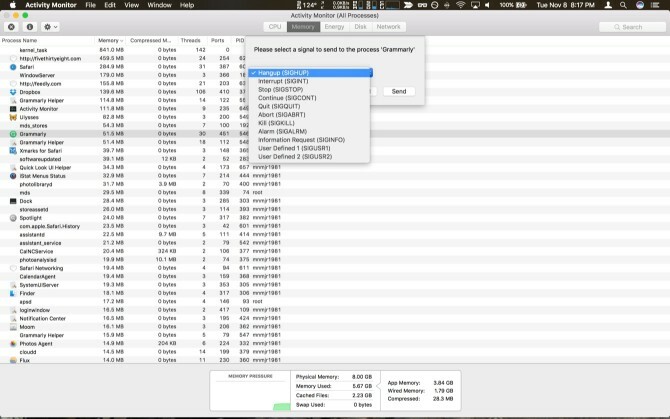Select Quit (SIGQUIT) signal

[310, 106]
